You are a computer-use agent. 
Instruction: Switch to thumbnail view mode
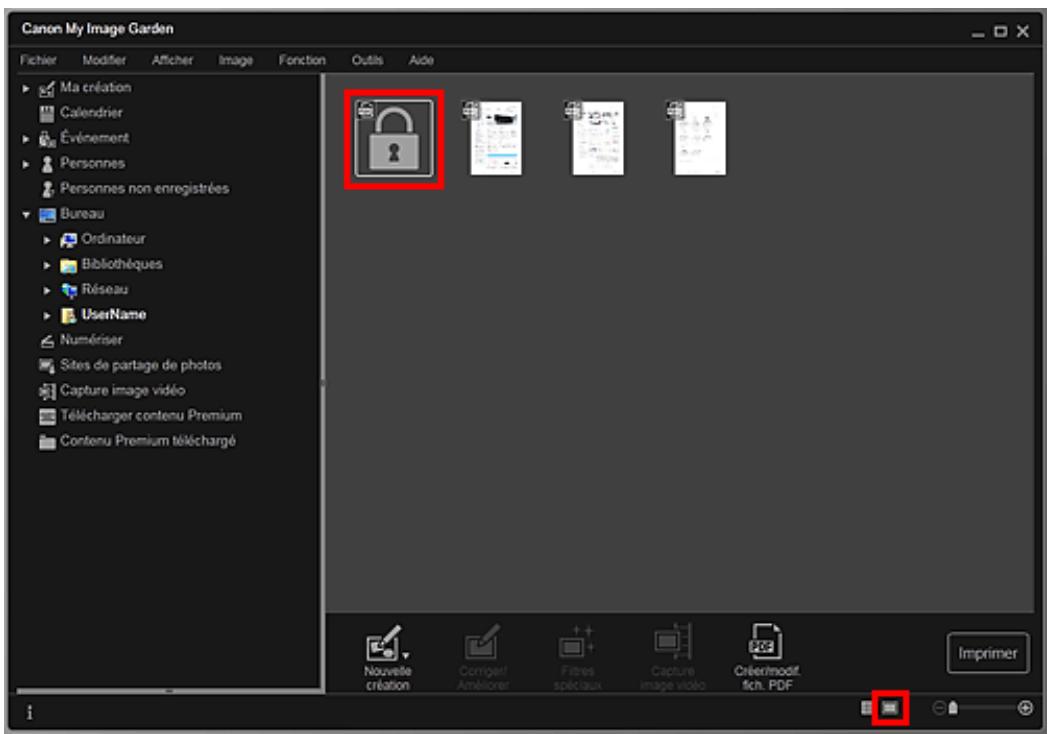(x=866, y=706)
